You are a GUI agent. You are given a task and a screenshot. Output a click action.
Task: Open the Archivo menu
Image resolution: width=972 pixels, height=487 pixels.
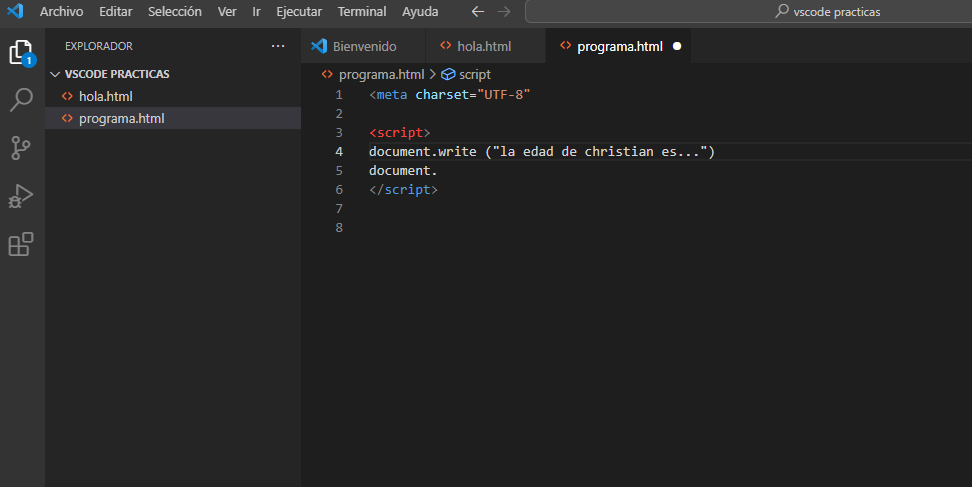61,12
